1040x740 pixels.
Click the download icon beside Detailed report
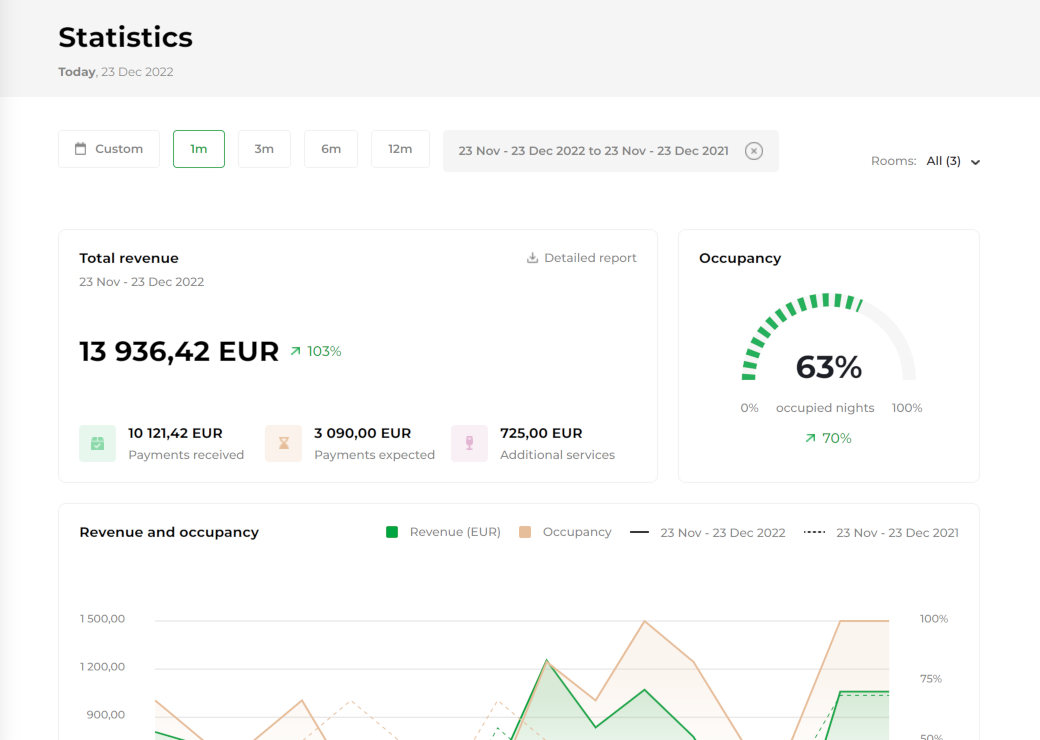pos(532,258)
